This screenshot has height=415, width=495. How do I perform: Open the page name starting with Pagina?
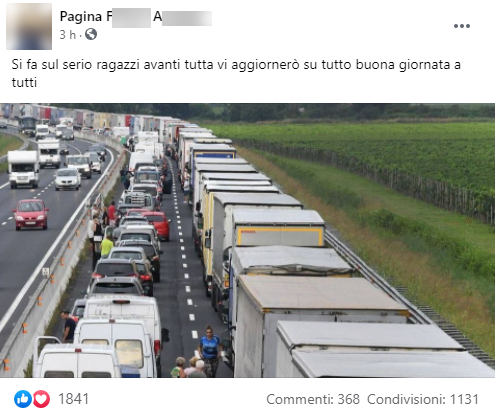(x=136, y=17)
